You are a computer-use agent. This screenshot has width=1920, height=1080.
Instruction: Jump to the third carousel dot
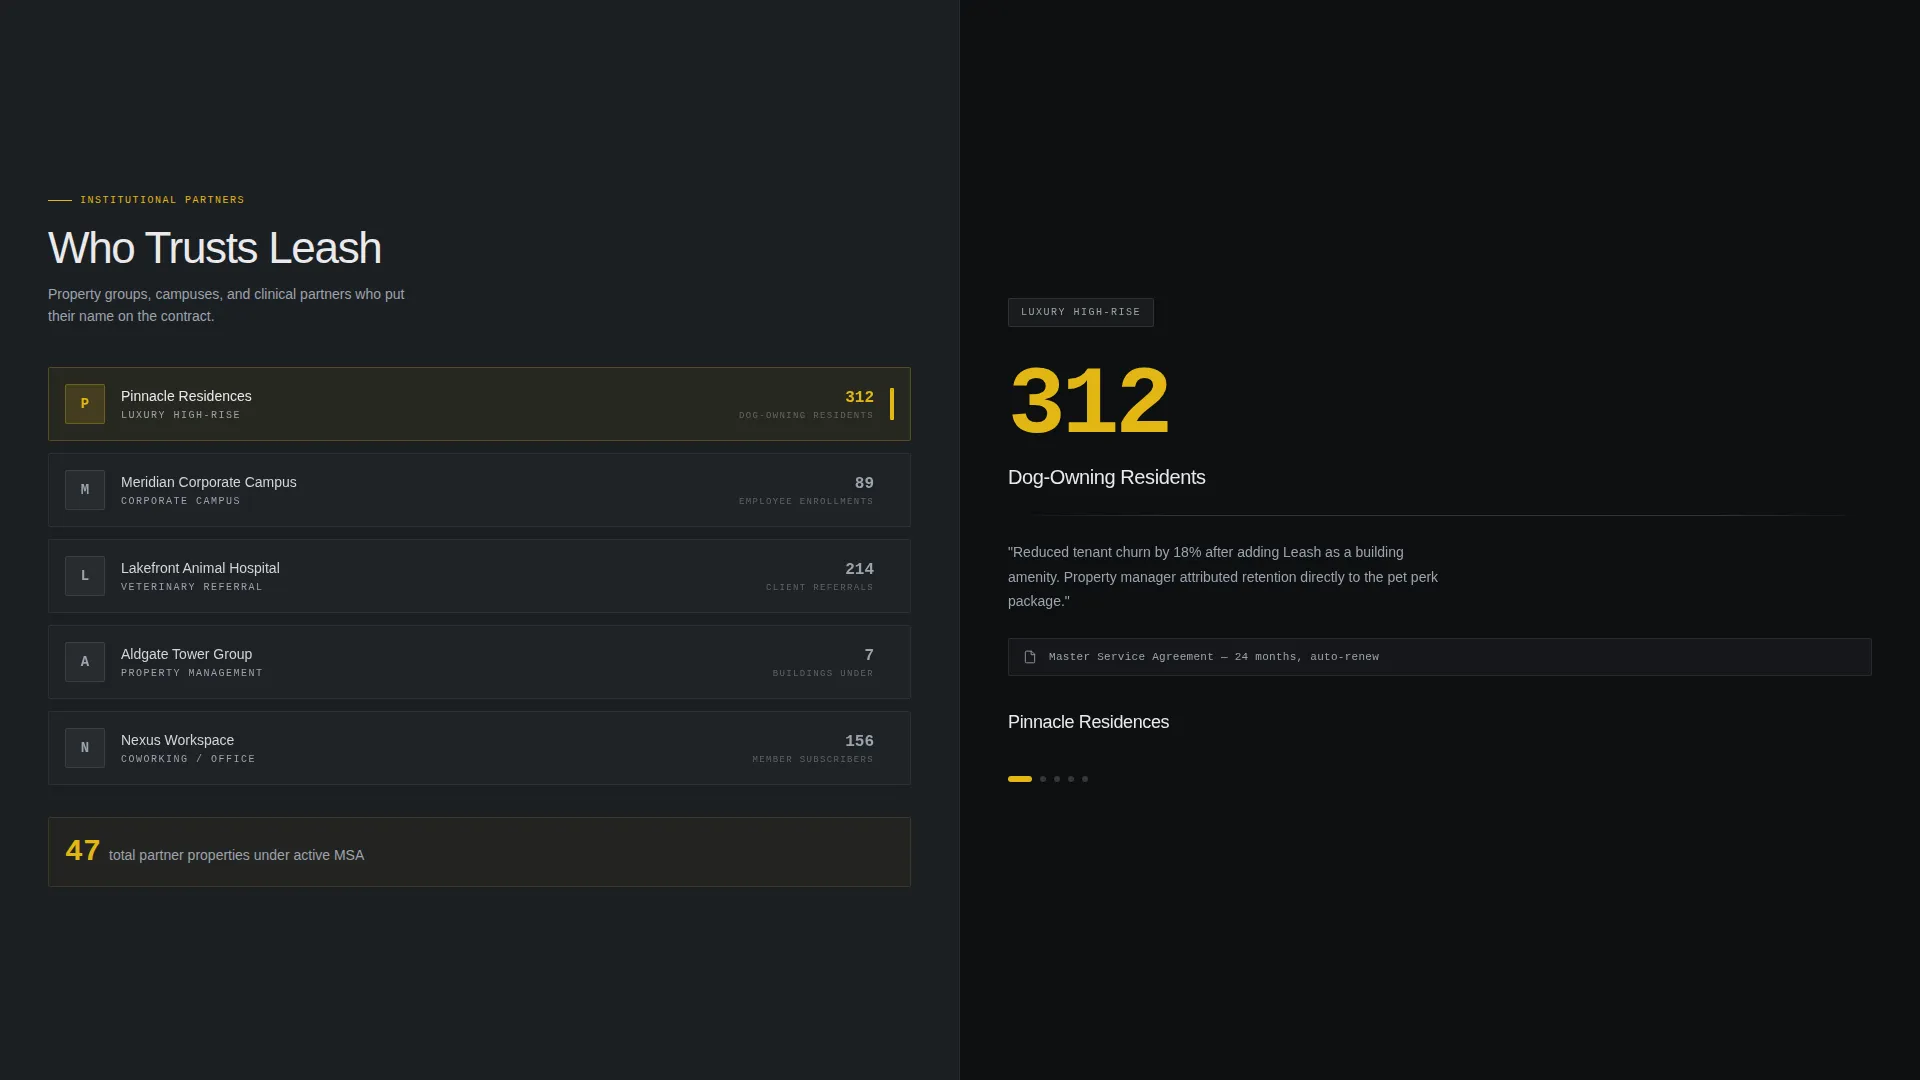pos(1057,779)
